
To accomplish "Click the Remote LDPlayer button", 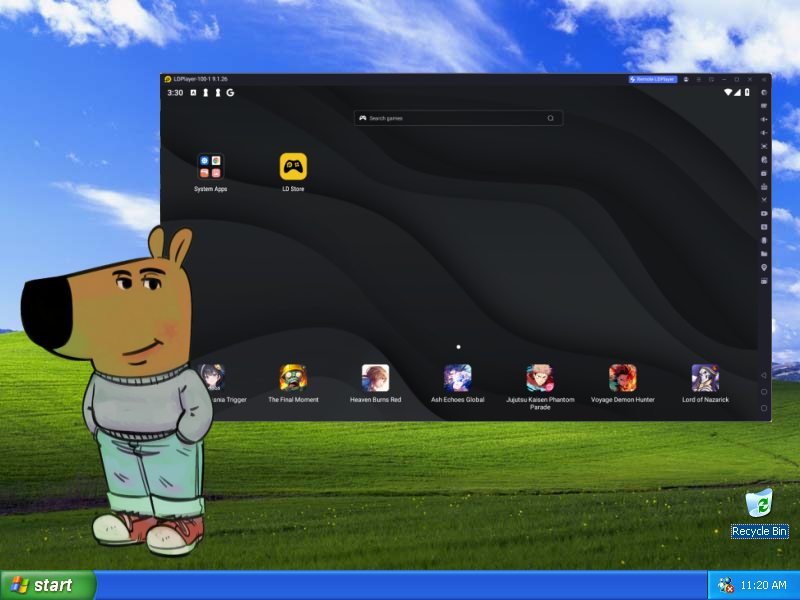I will [653, 79].
